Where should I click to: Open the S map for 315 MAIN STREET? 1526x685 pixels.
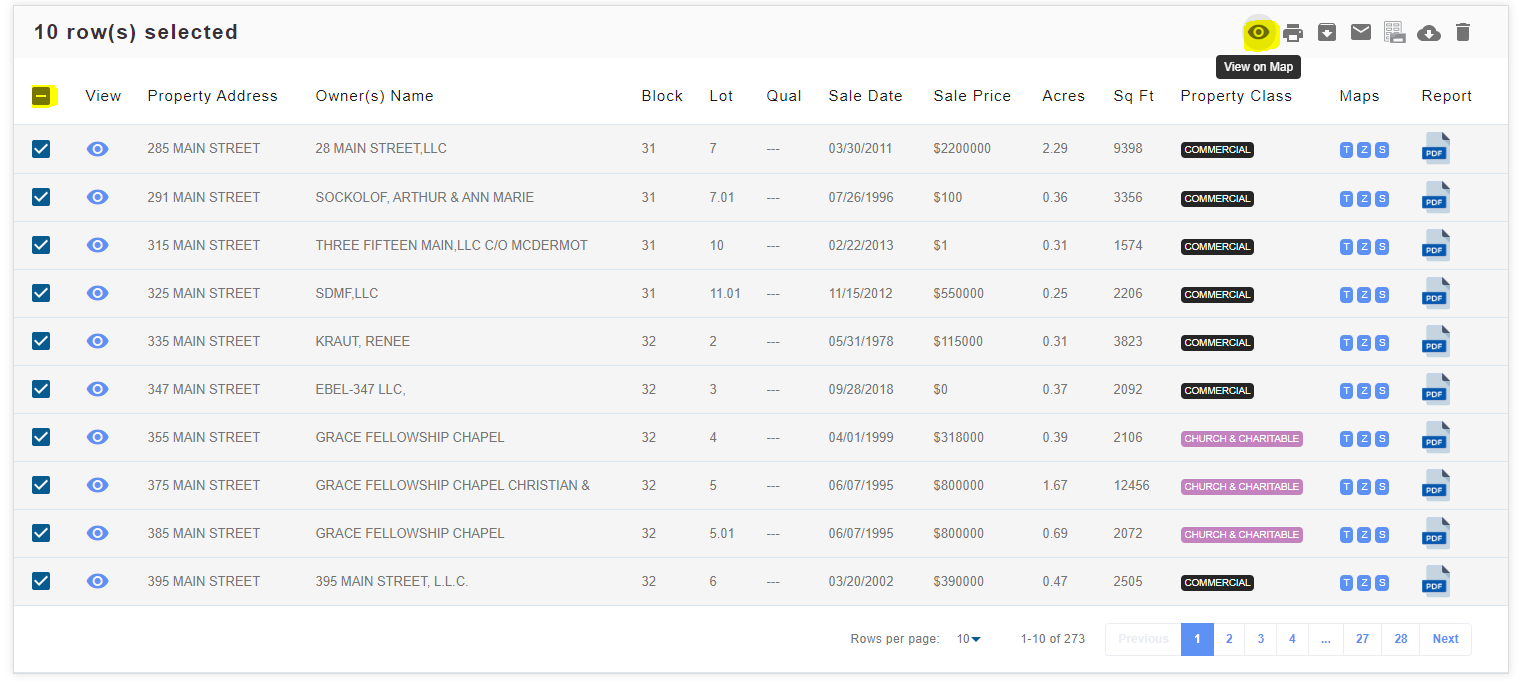(x=1382, y=246)
